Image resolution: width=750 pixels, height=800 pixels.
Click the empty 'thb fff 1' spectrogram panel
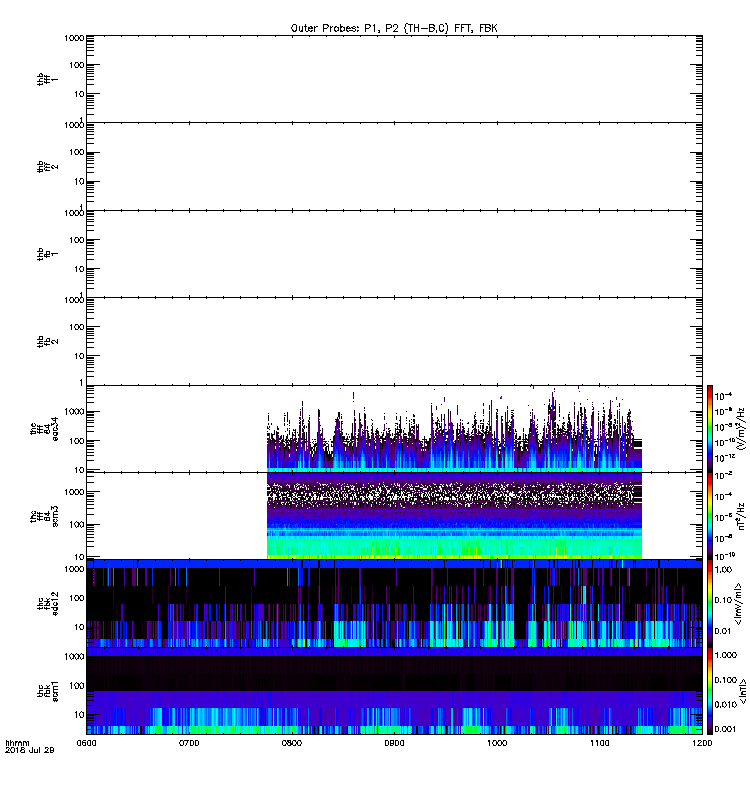(394, 79)
